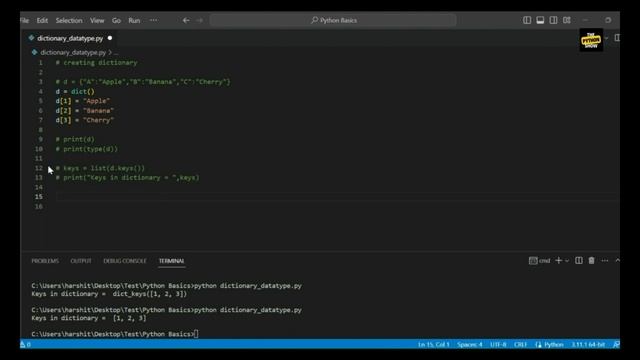The image size is (640, 360).
Task: Switch to the DEBUG CONSOLE panel tab
Action: pos(125,261)
